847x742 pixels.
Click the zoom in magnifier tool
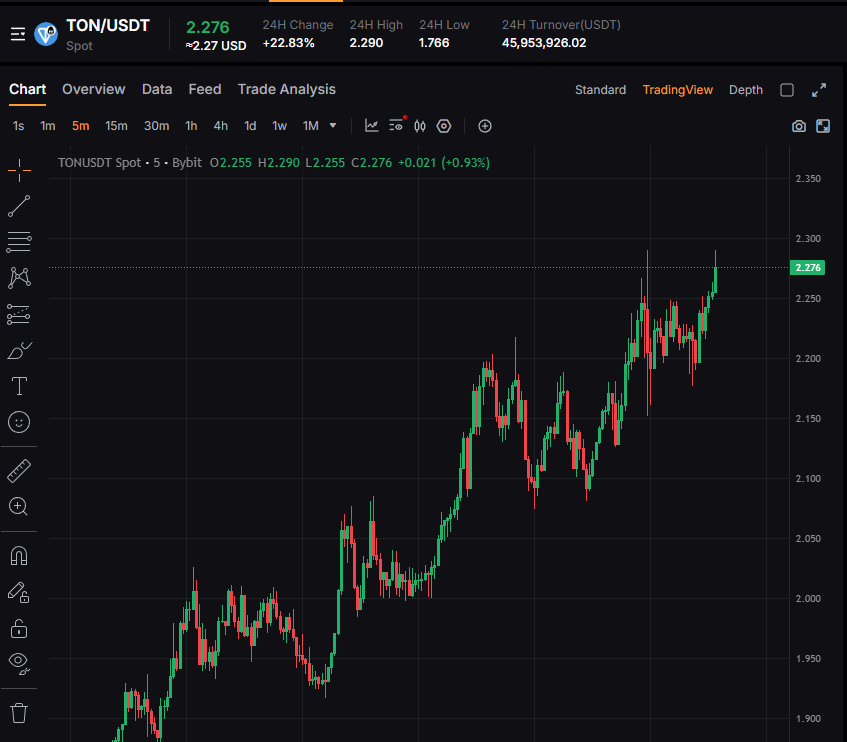(19, 507)
